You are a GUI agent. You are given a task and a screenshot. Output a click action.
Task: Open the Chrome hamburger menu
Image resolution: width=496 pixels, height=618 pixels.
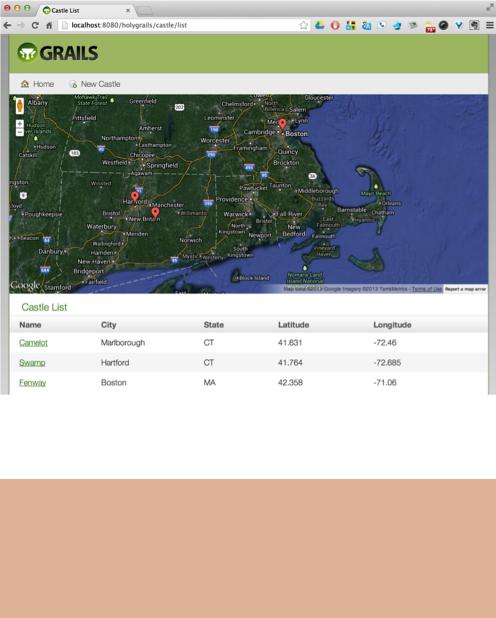489,25
